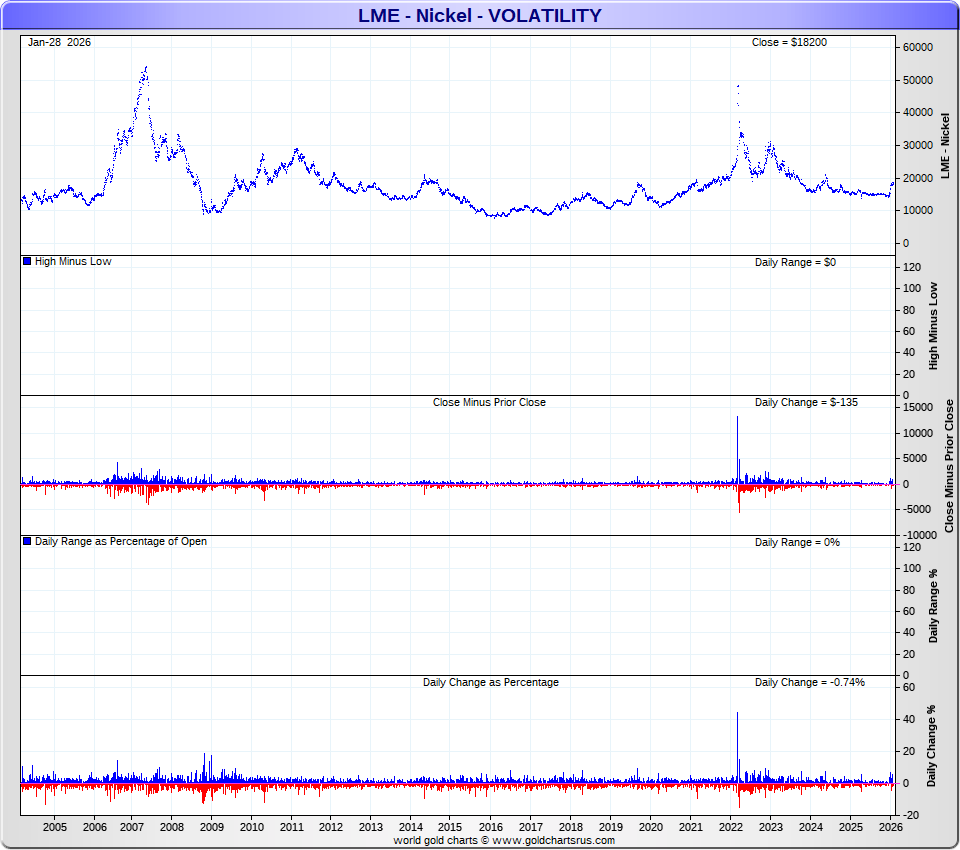
Task: Click the date label 'Jan-28 2026'
Action: [x=59, y=42]
